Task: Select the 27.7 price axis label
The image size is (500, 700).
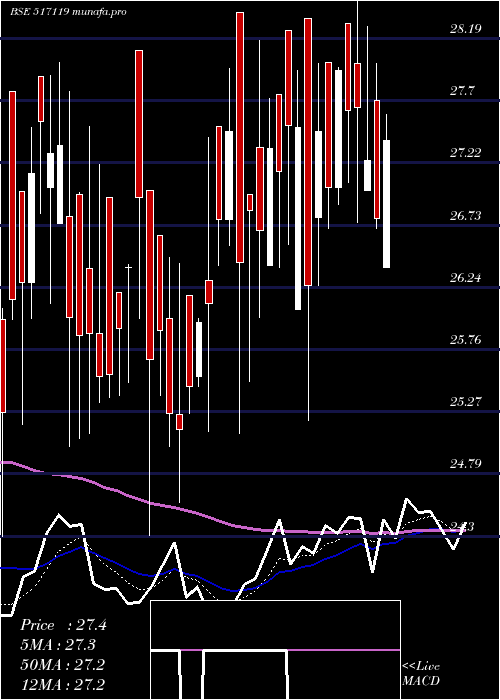Action: click(462, 92)
